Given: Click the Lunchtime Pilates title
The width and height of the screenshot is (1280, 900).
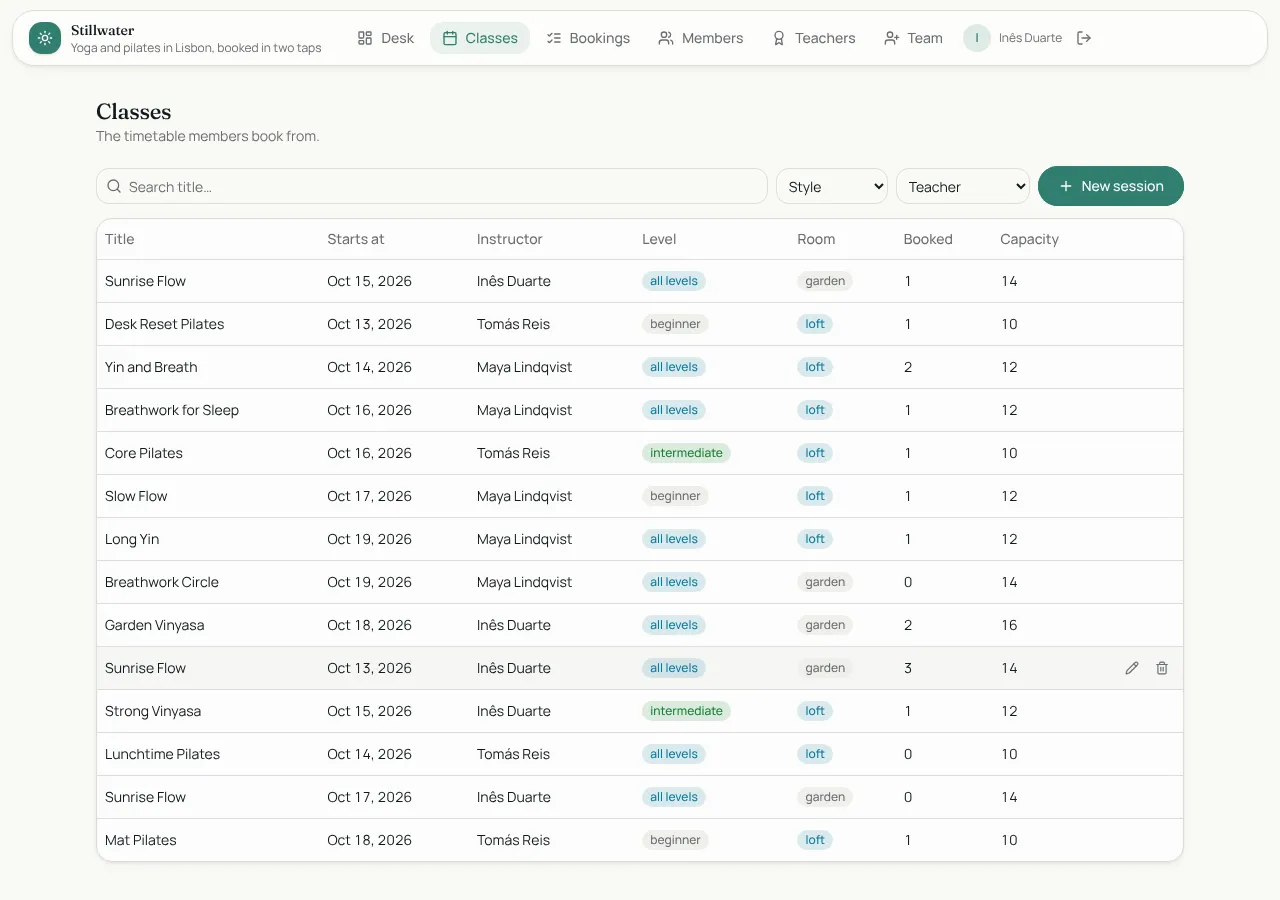Looking at the screenshot, I should (163, 754).
